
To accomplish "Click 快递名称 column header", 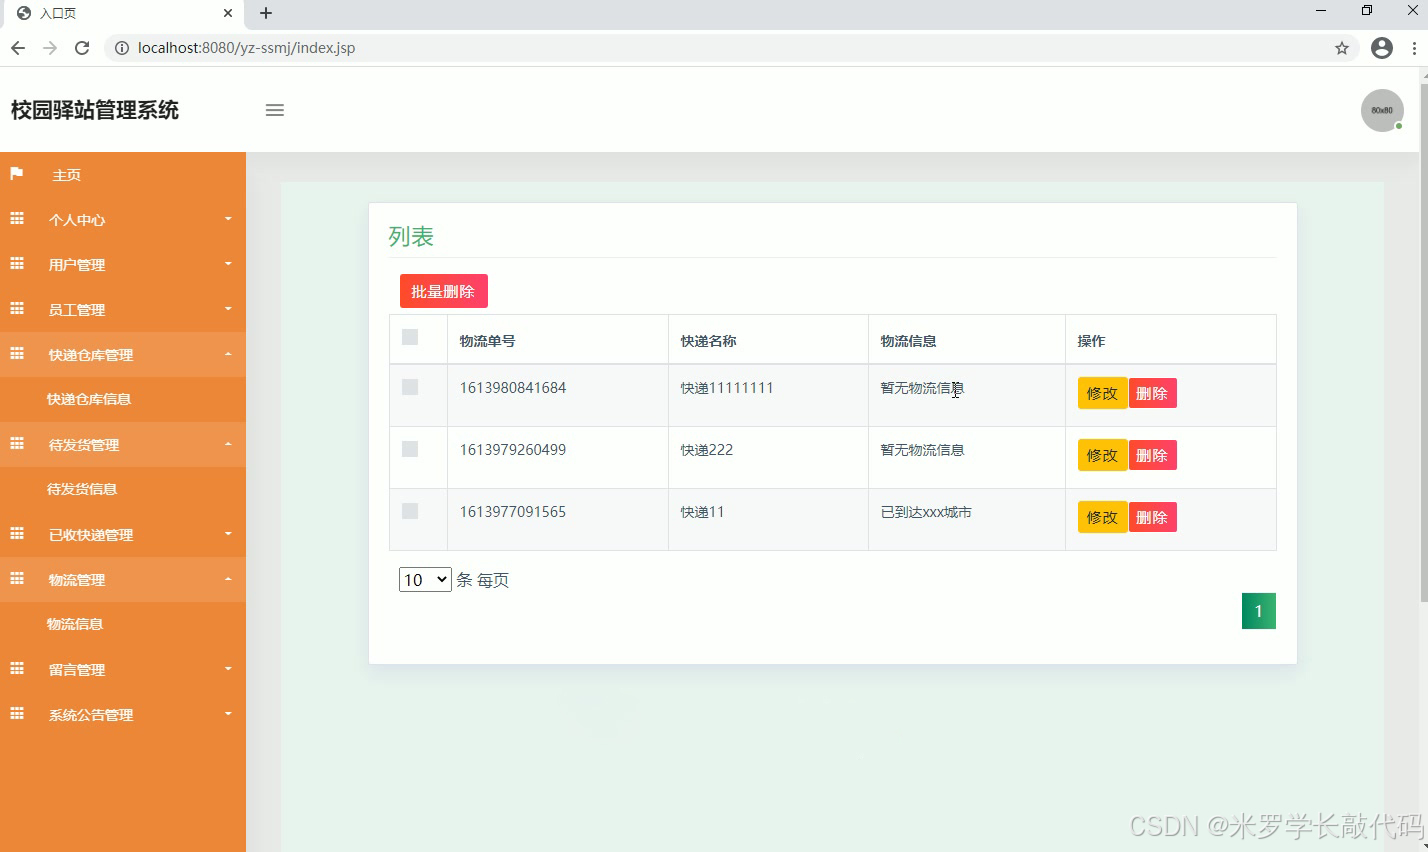I will tap(708, 341).
